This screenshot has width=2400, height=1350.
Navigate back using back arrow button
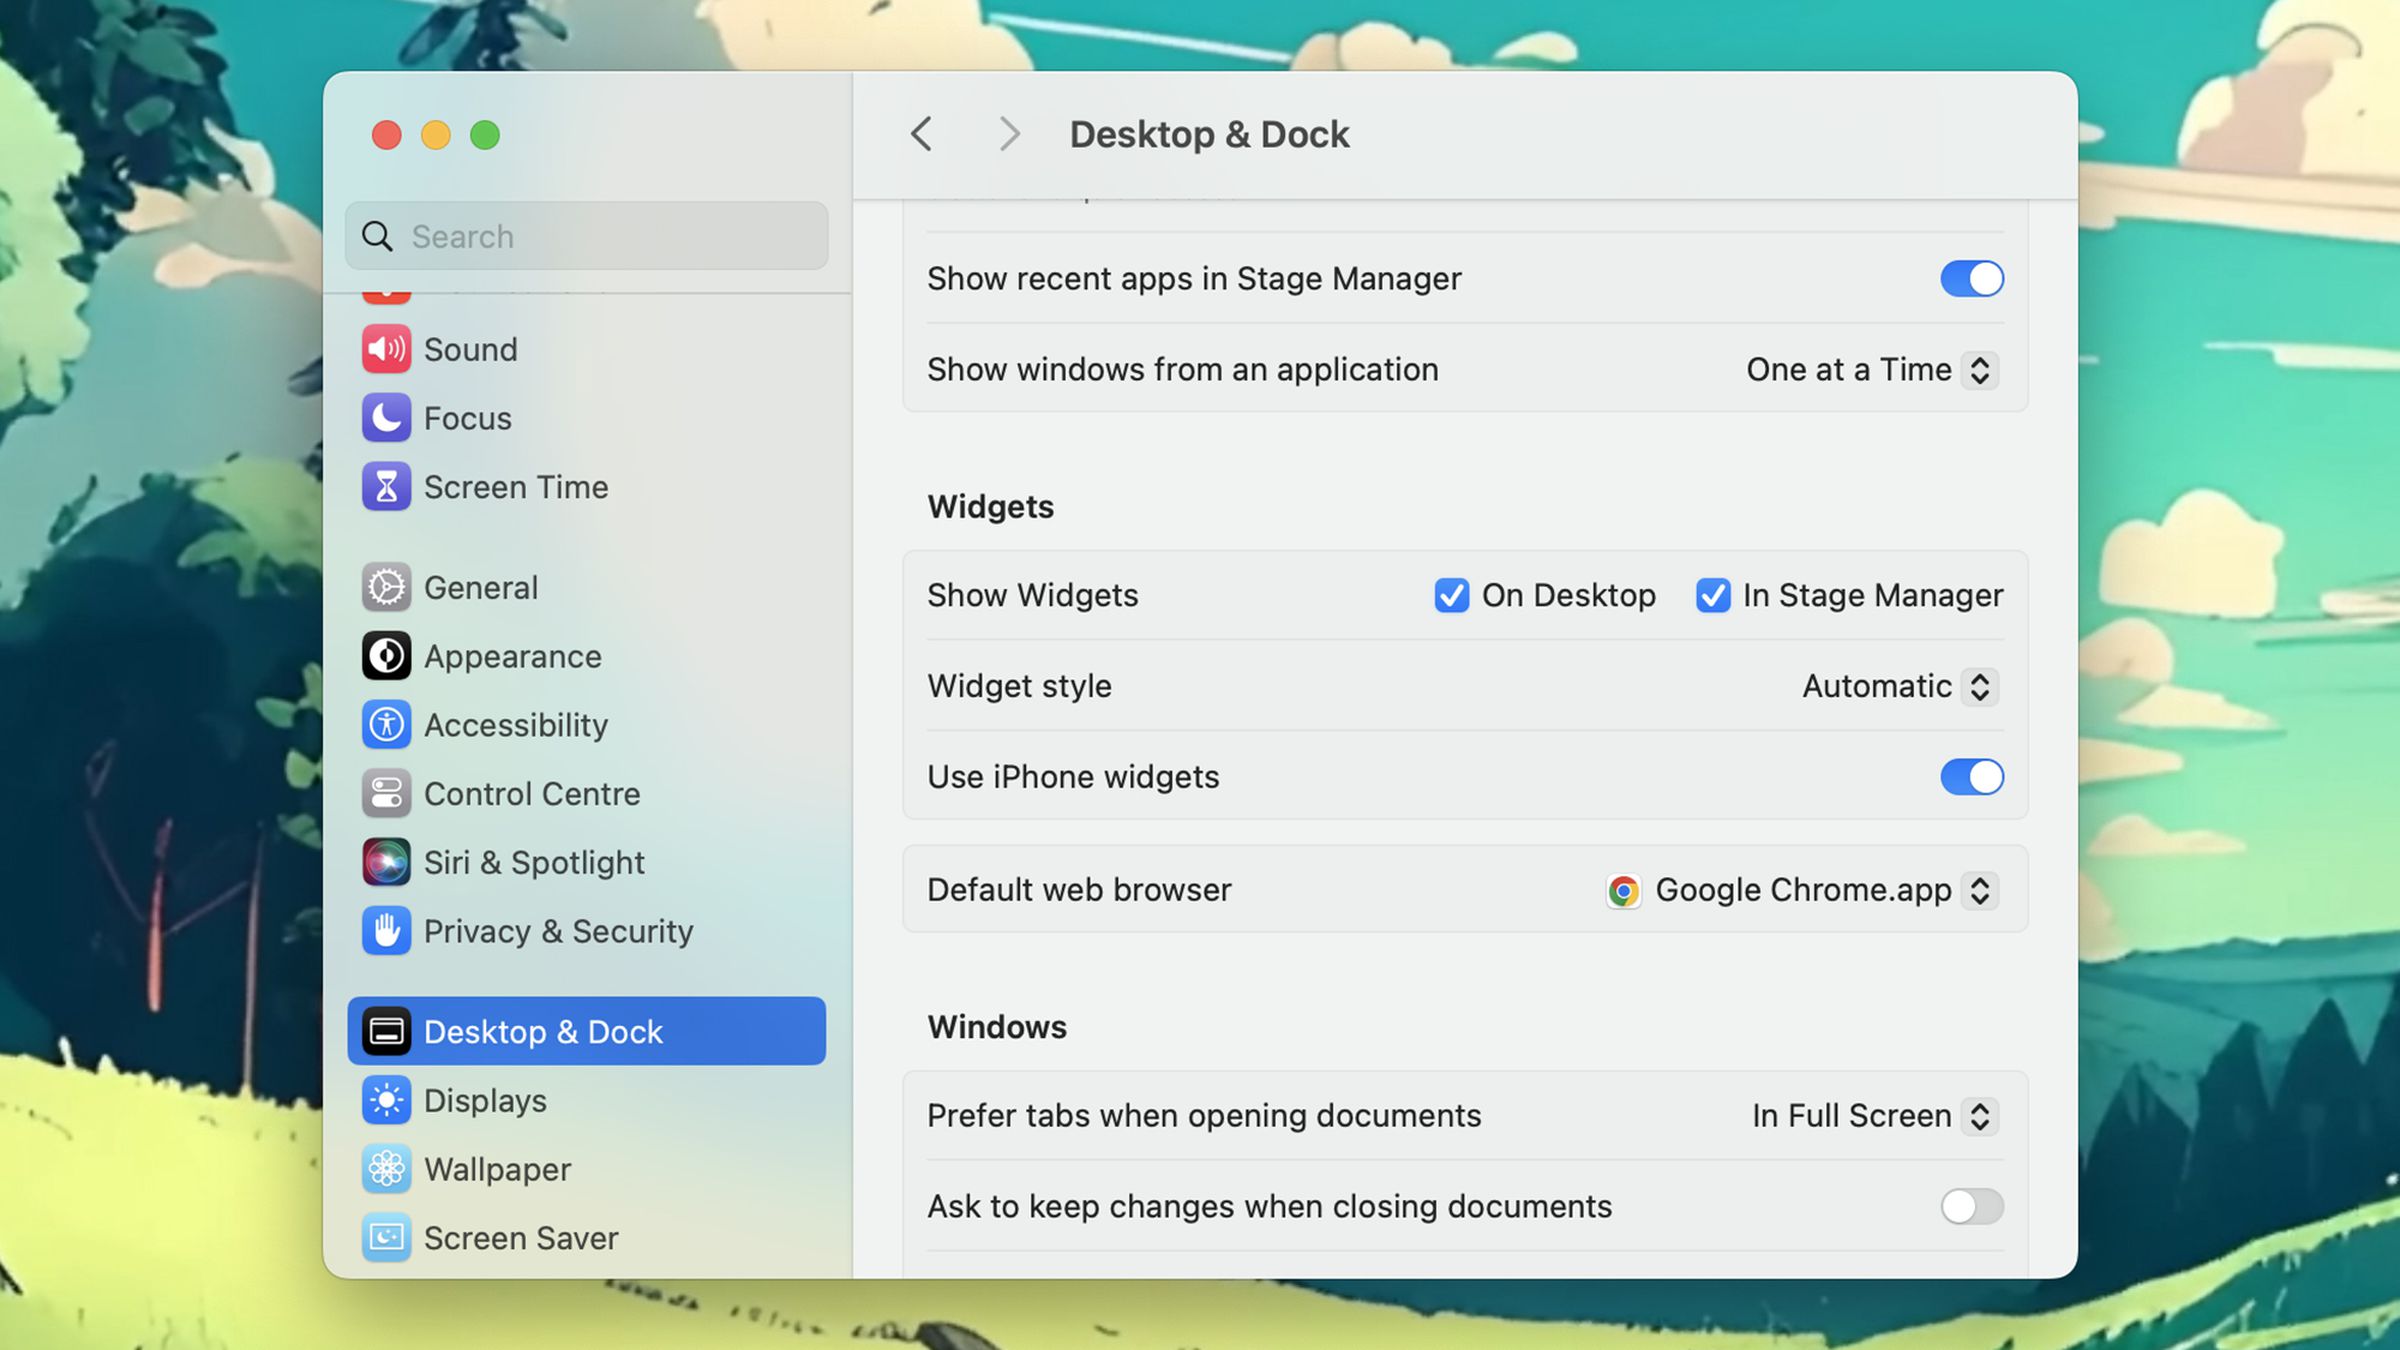click(x=921, y=135)
